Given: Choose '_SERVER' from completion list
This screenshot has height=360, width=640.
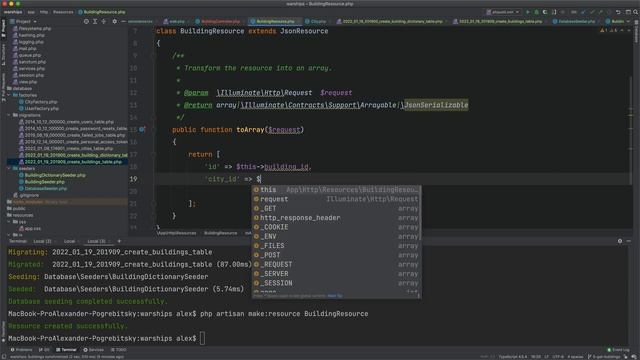Looking at the screenshot, I should coord(336,274).
